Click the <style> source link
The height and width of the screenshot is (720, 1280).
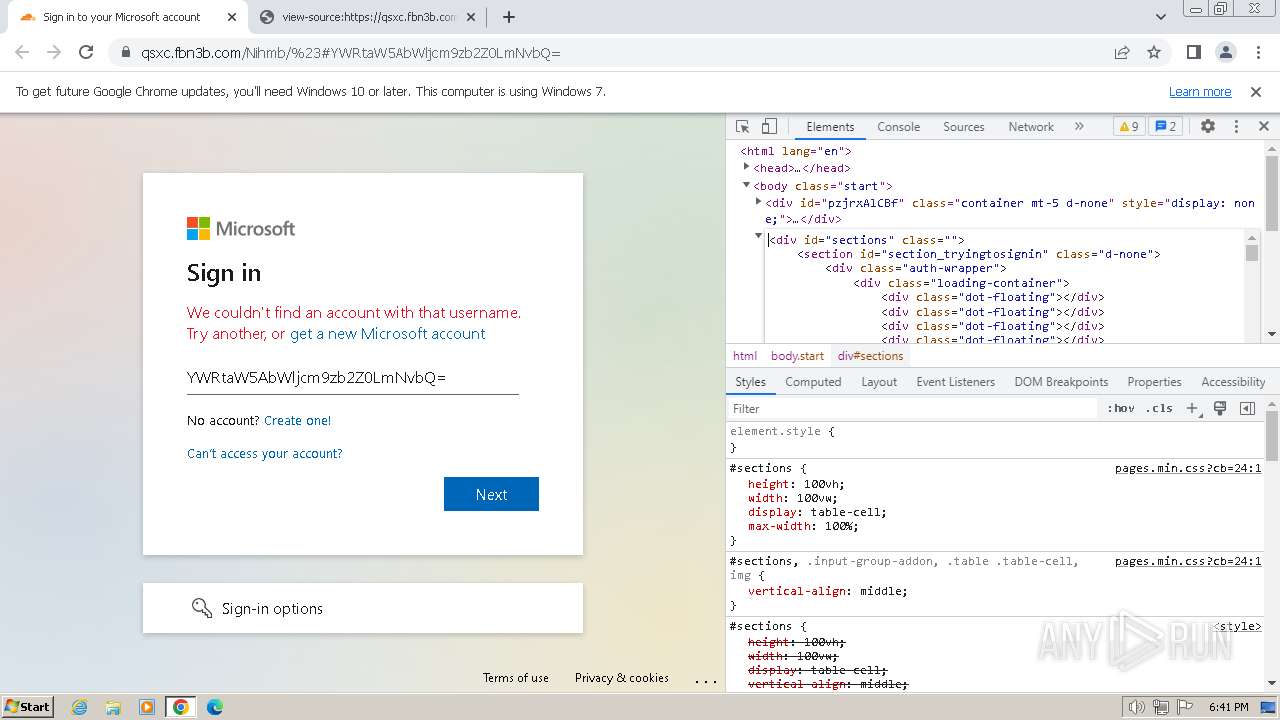pyautogui.click(x=1238, y=626)
